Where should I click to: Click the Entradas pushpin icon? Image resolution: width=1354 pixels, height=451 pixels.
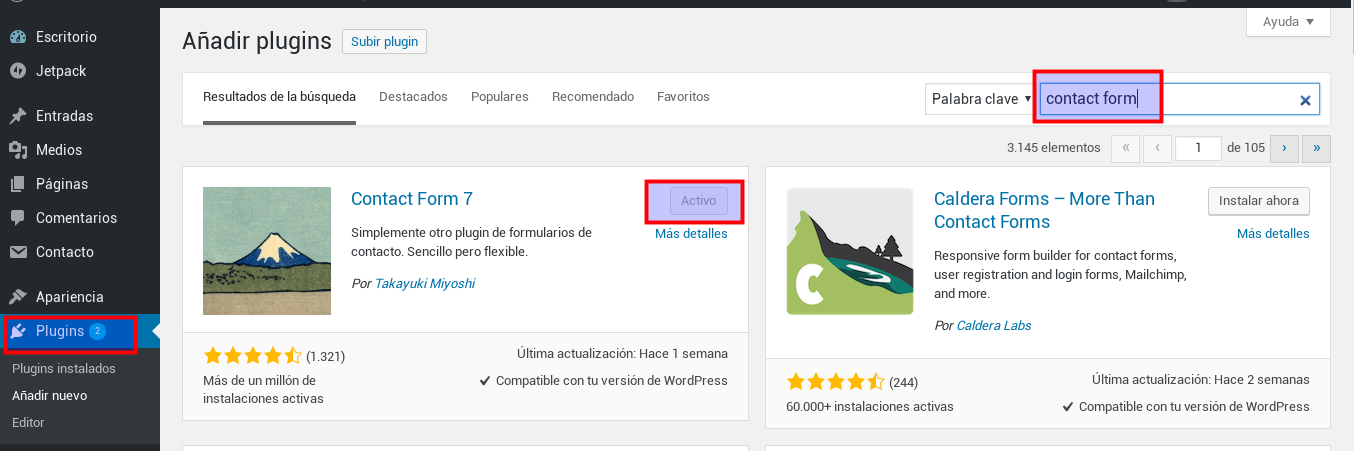(x=18, y=116)
